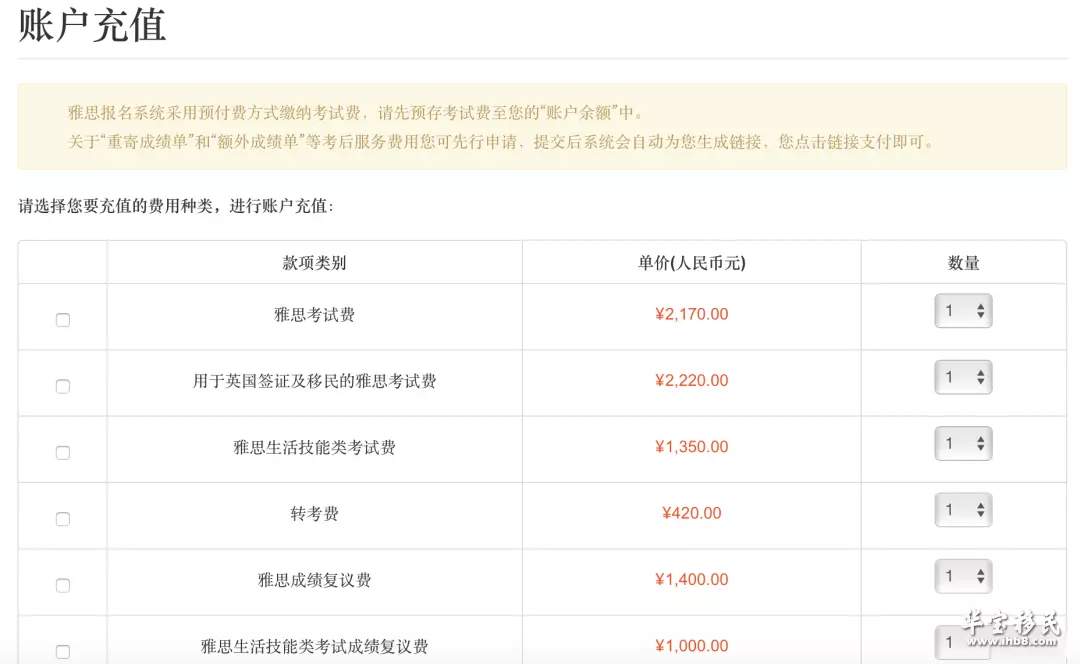The height and width of the screenshot is (664, 1080).
Task: Click notice line about 重寄成绩单 and 额外成绩单
Action: click(501, 142)
